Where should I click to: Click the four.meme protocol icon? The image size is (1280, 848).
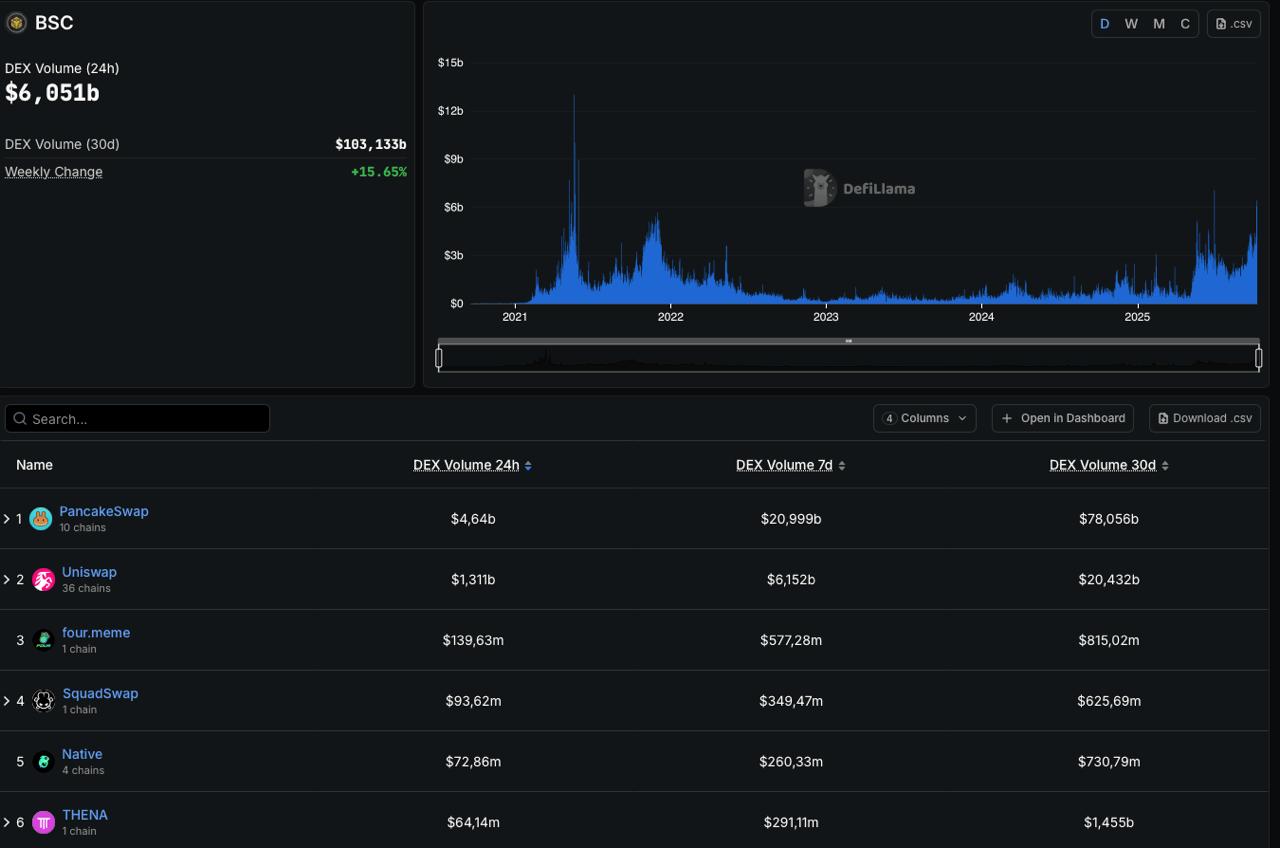[43, 640]
